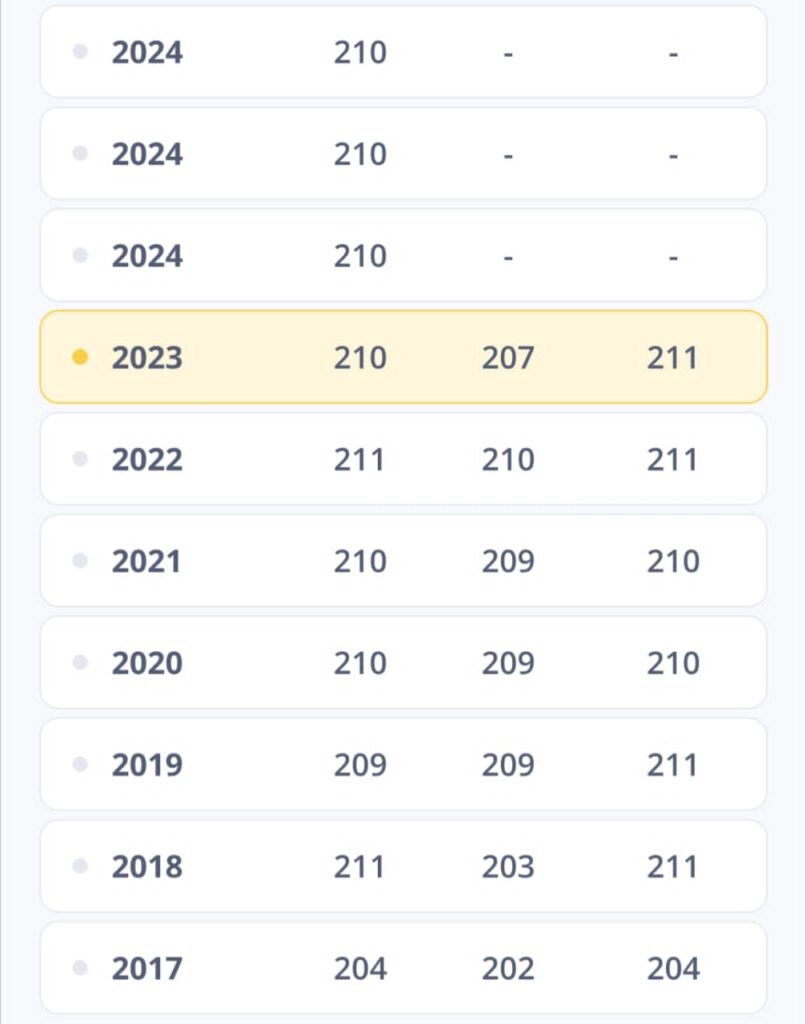This screenshot has height=1024, width=806.
Task: Click the 211 value in the 2022 row's first column
Action: (359, 460)
